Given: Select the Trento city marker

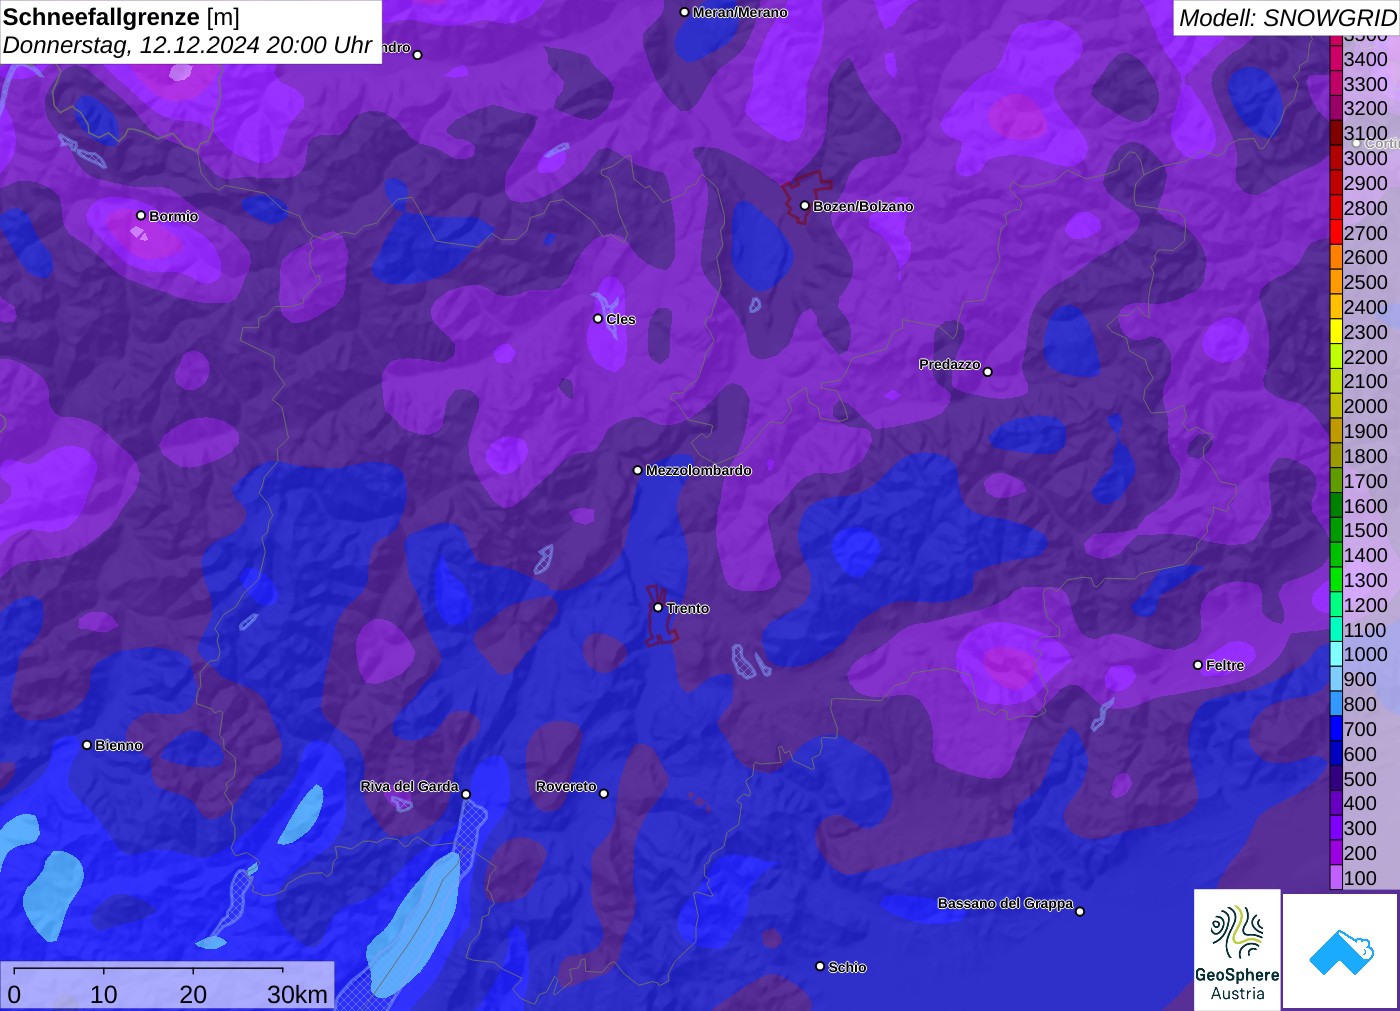Looking at the screenshot, I should point(658,607).
